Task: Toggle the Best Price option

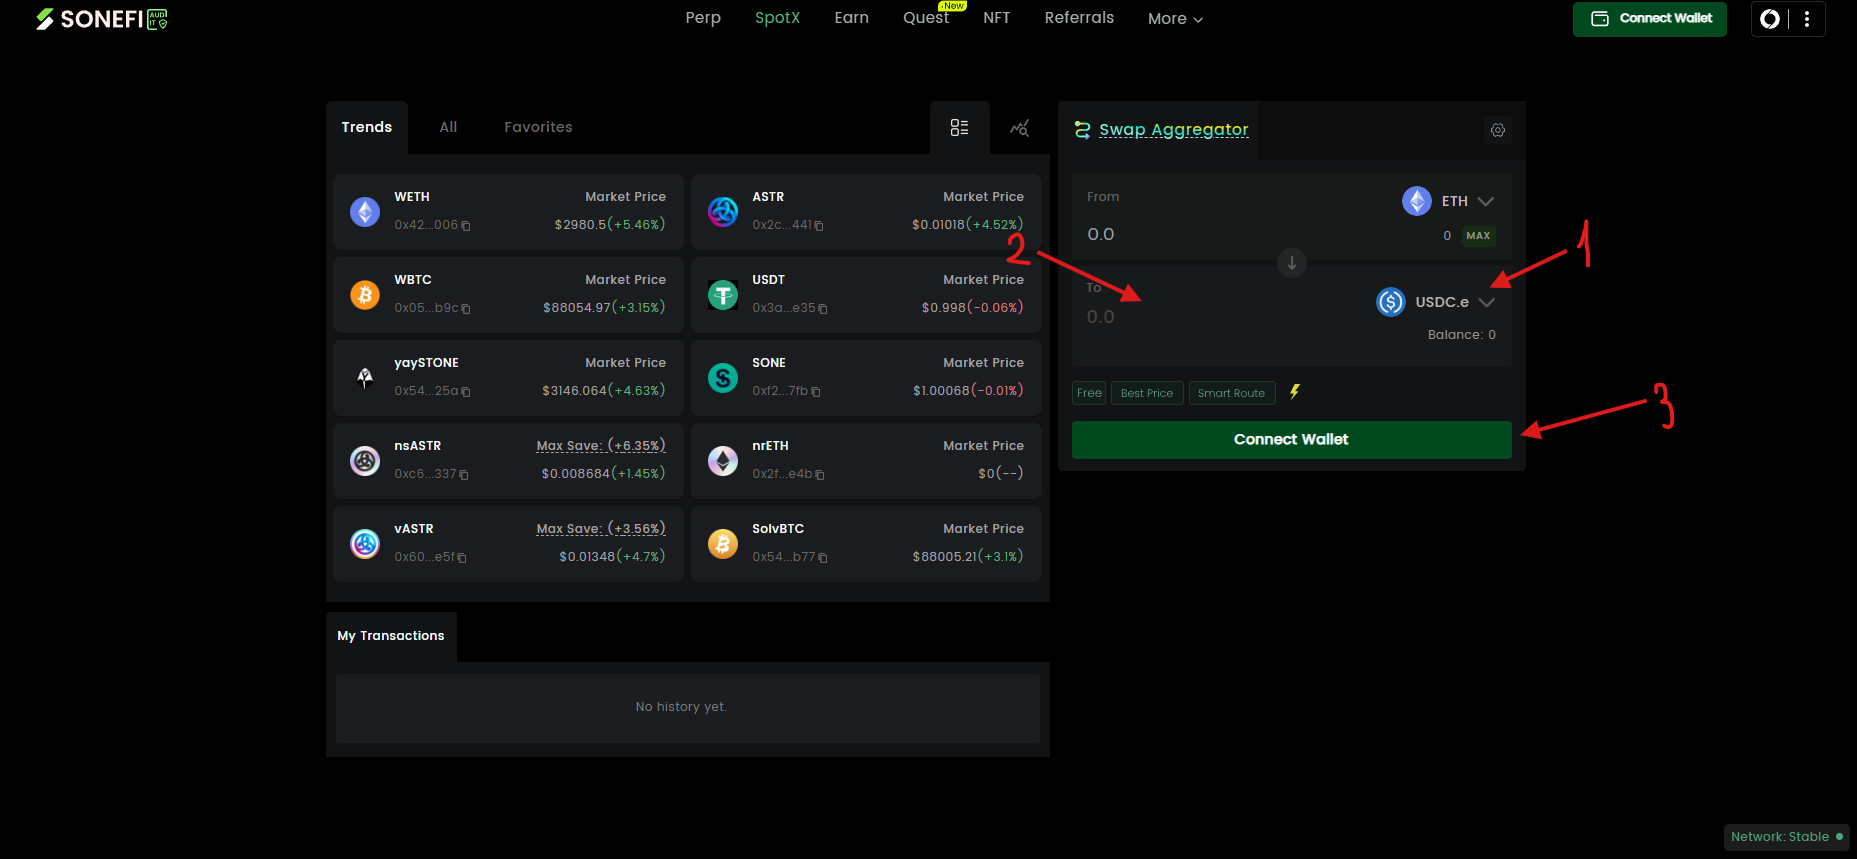Action: (x=1146, y=393)
